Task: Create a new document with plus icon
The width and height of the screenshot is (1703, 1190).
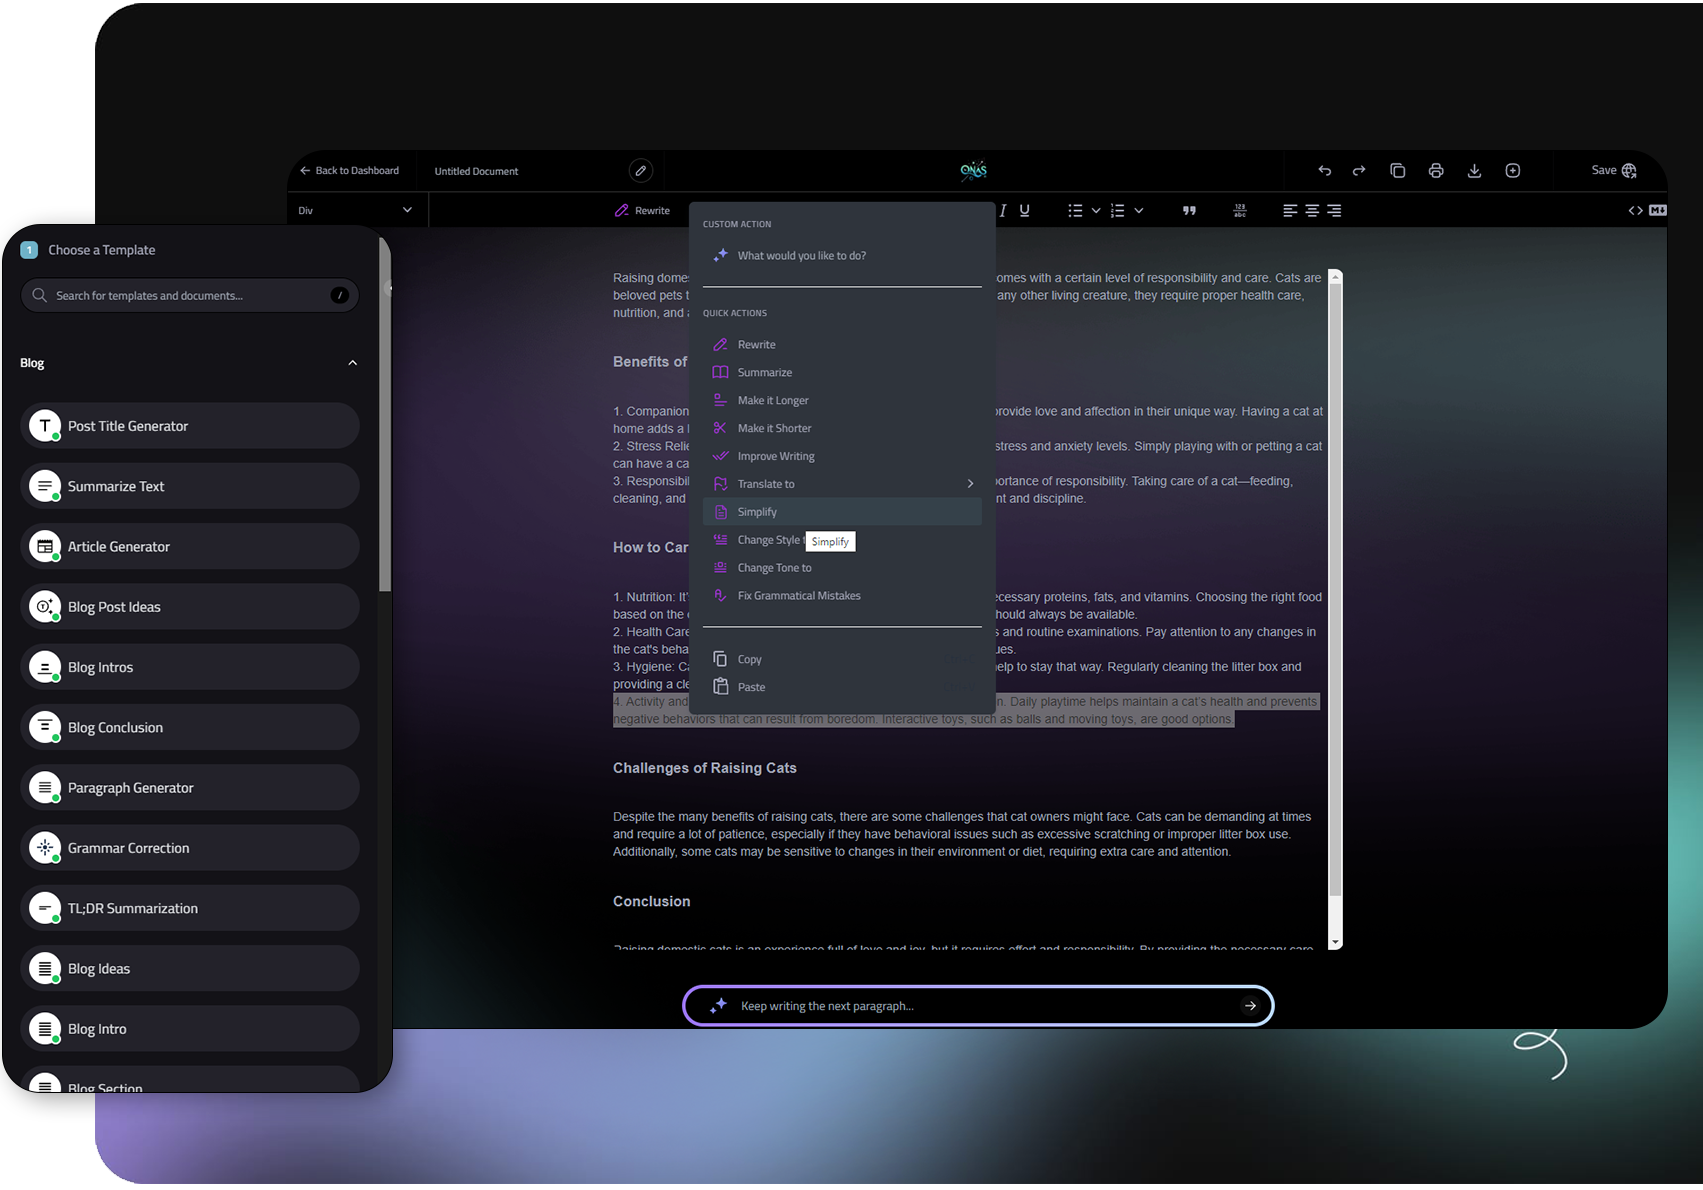Action: [1513, 171]
